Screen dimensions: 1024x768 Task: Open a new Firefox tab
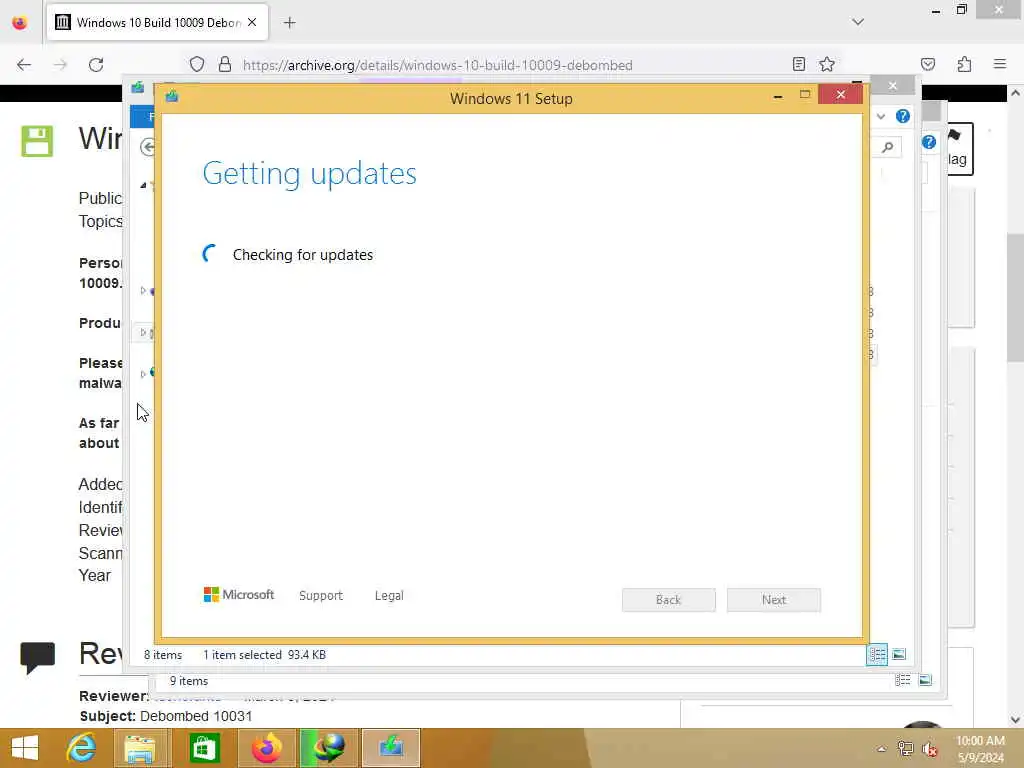[290, 23]
